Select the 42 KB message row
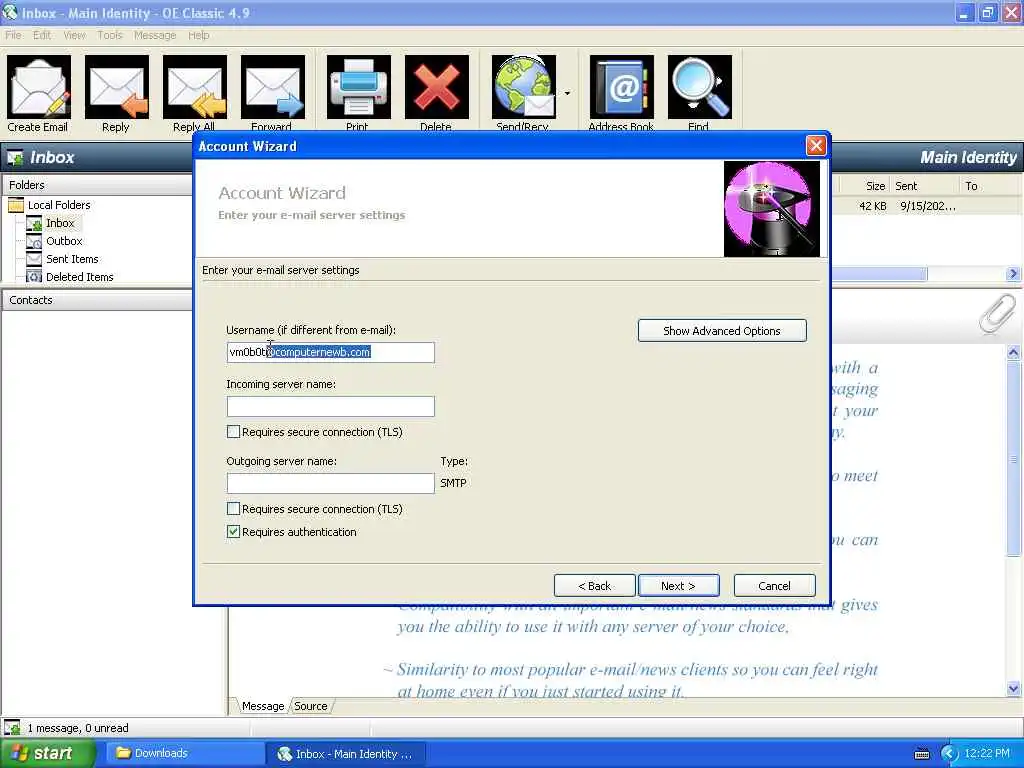 [926, 206]
